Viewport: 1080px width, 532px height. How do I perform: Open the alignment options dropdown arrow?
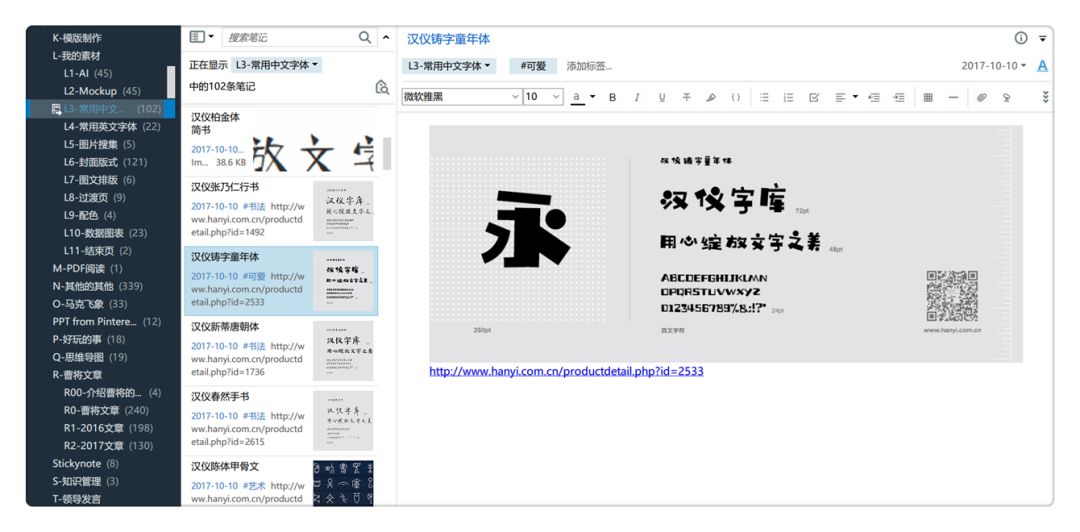(x=855, y=97)
